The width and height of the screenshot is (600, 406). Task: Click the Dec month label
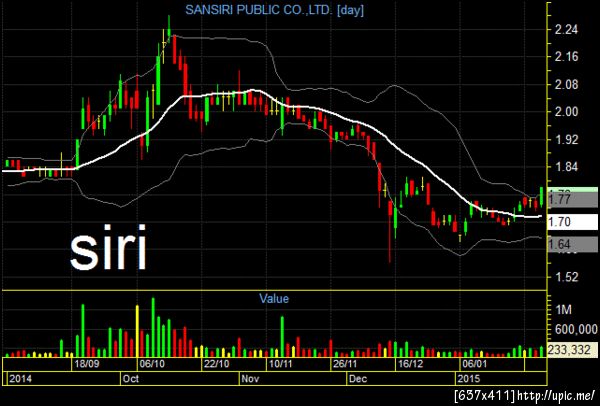click(x=358, y=379)
